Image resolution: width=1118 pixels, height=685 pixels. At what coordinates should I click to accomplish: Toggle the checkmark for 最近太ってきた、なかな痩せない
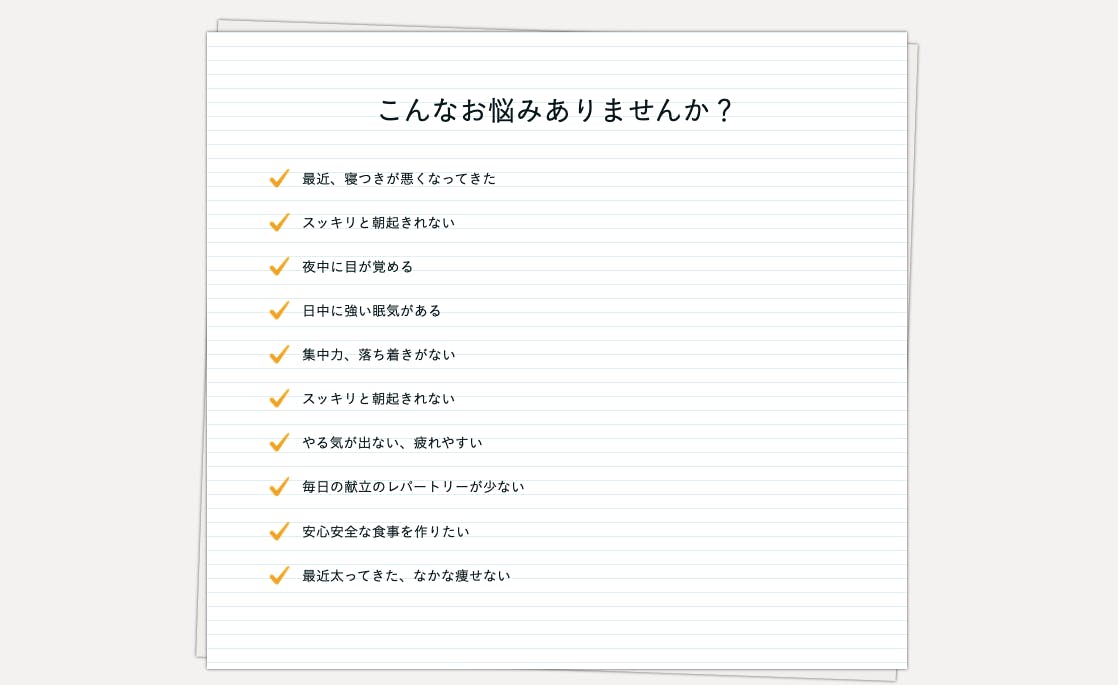point(279,575)
